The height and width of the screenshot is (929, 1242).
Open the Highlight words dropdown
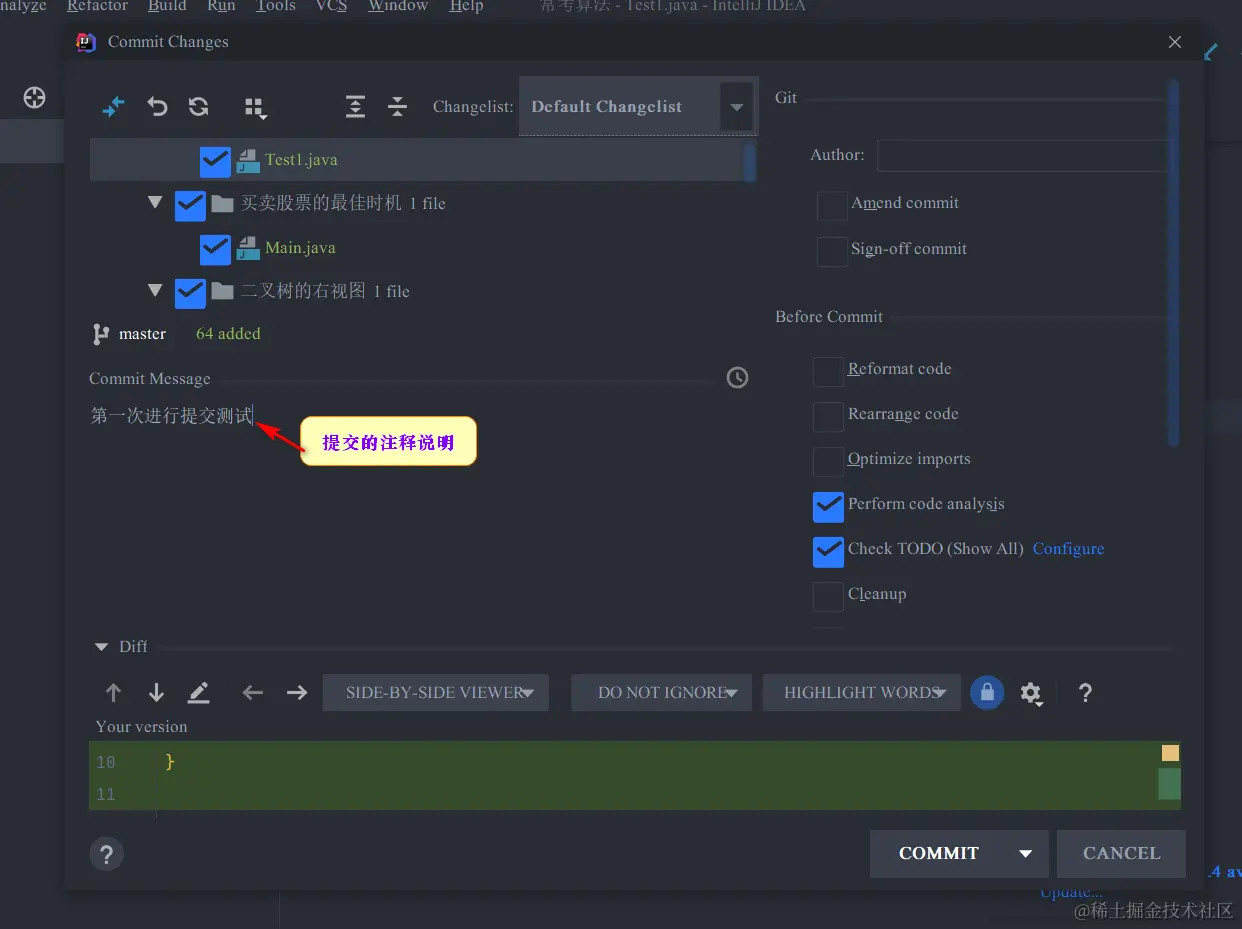tap(861, 692)
